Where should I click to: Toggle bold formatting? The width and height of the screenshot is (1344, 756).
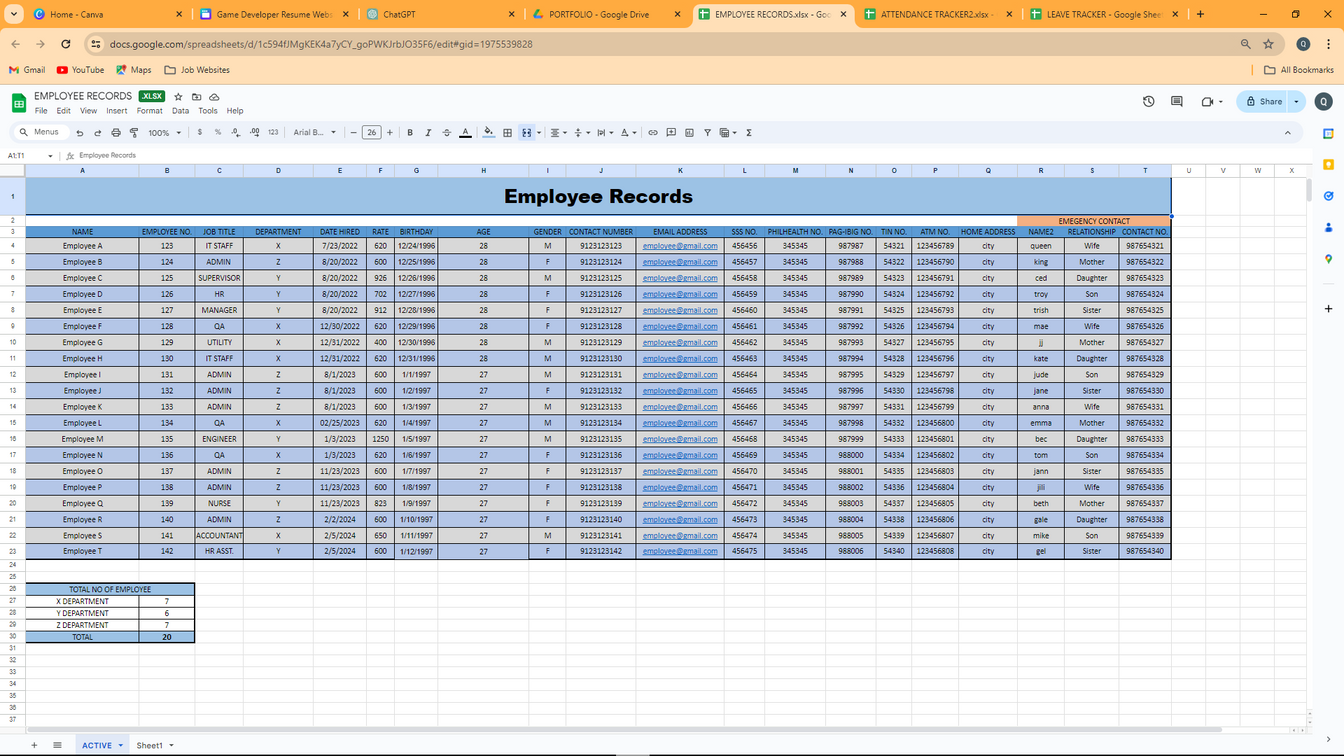coord(410,133)
